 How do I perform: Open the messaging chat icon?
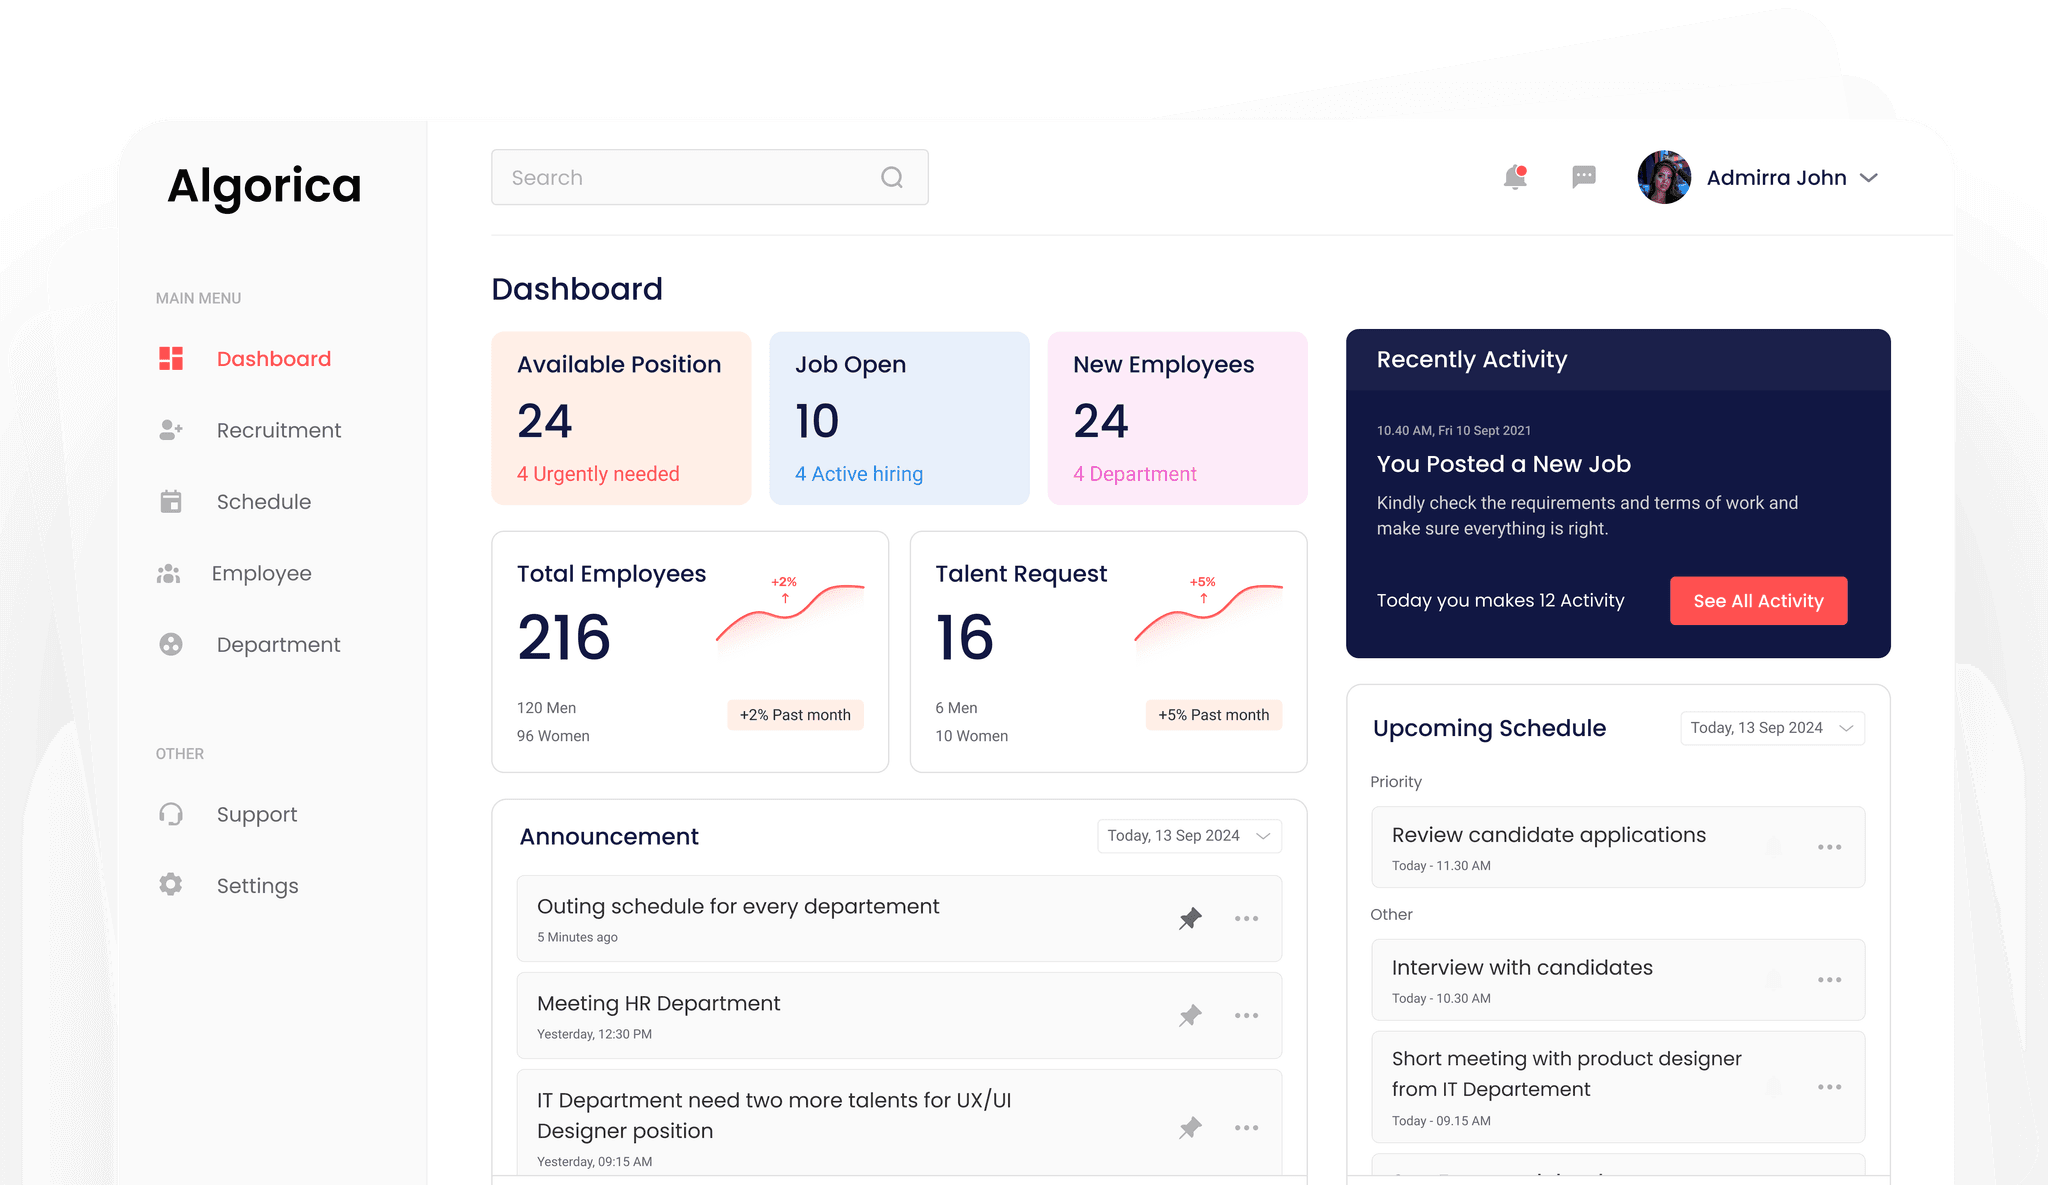(x=1583, y=178)
